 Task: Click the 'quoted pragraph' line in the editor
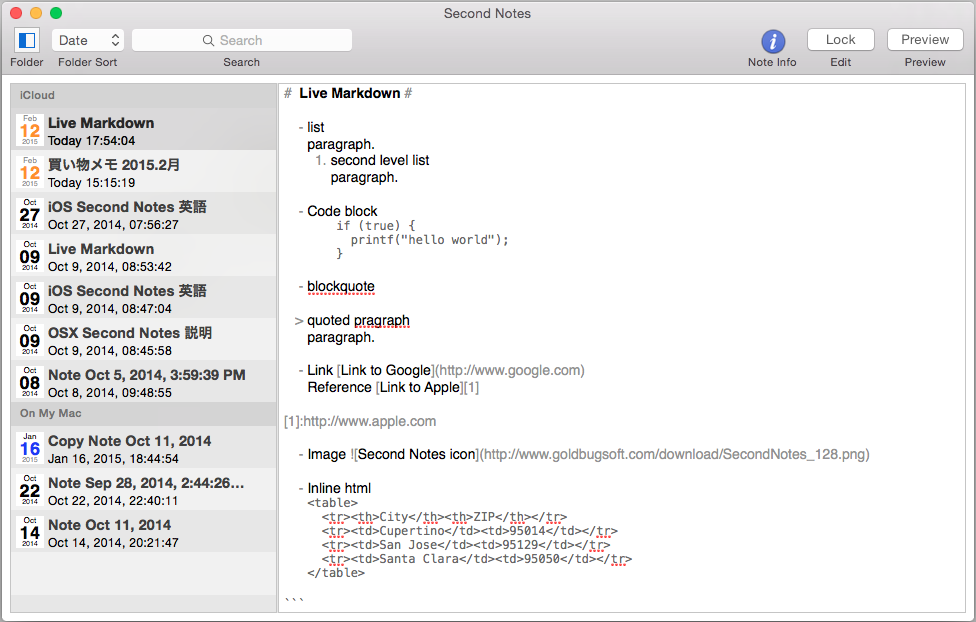click(358, 321)
